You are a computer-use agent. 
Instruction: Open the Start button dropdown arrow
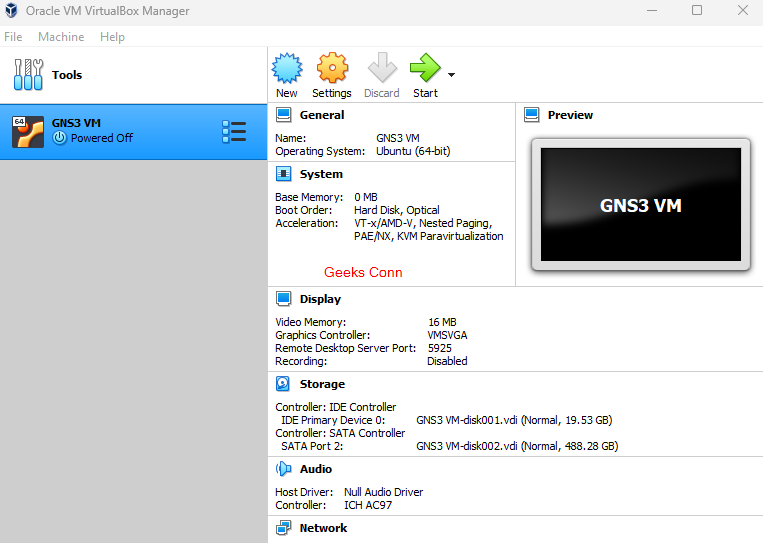tap(452, 75)
